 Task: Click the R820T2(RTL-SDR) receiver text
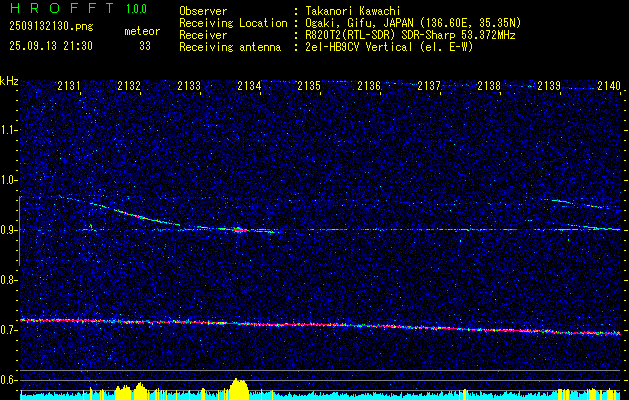pos(409,35)
